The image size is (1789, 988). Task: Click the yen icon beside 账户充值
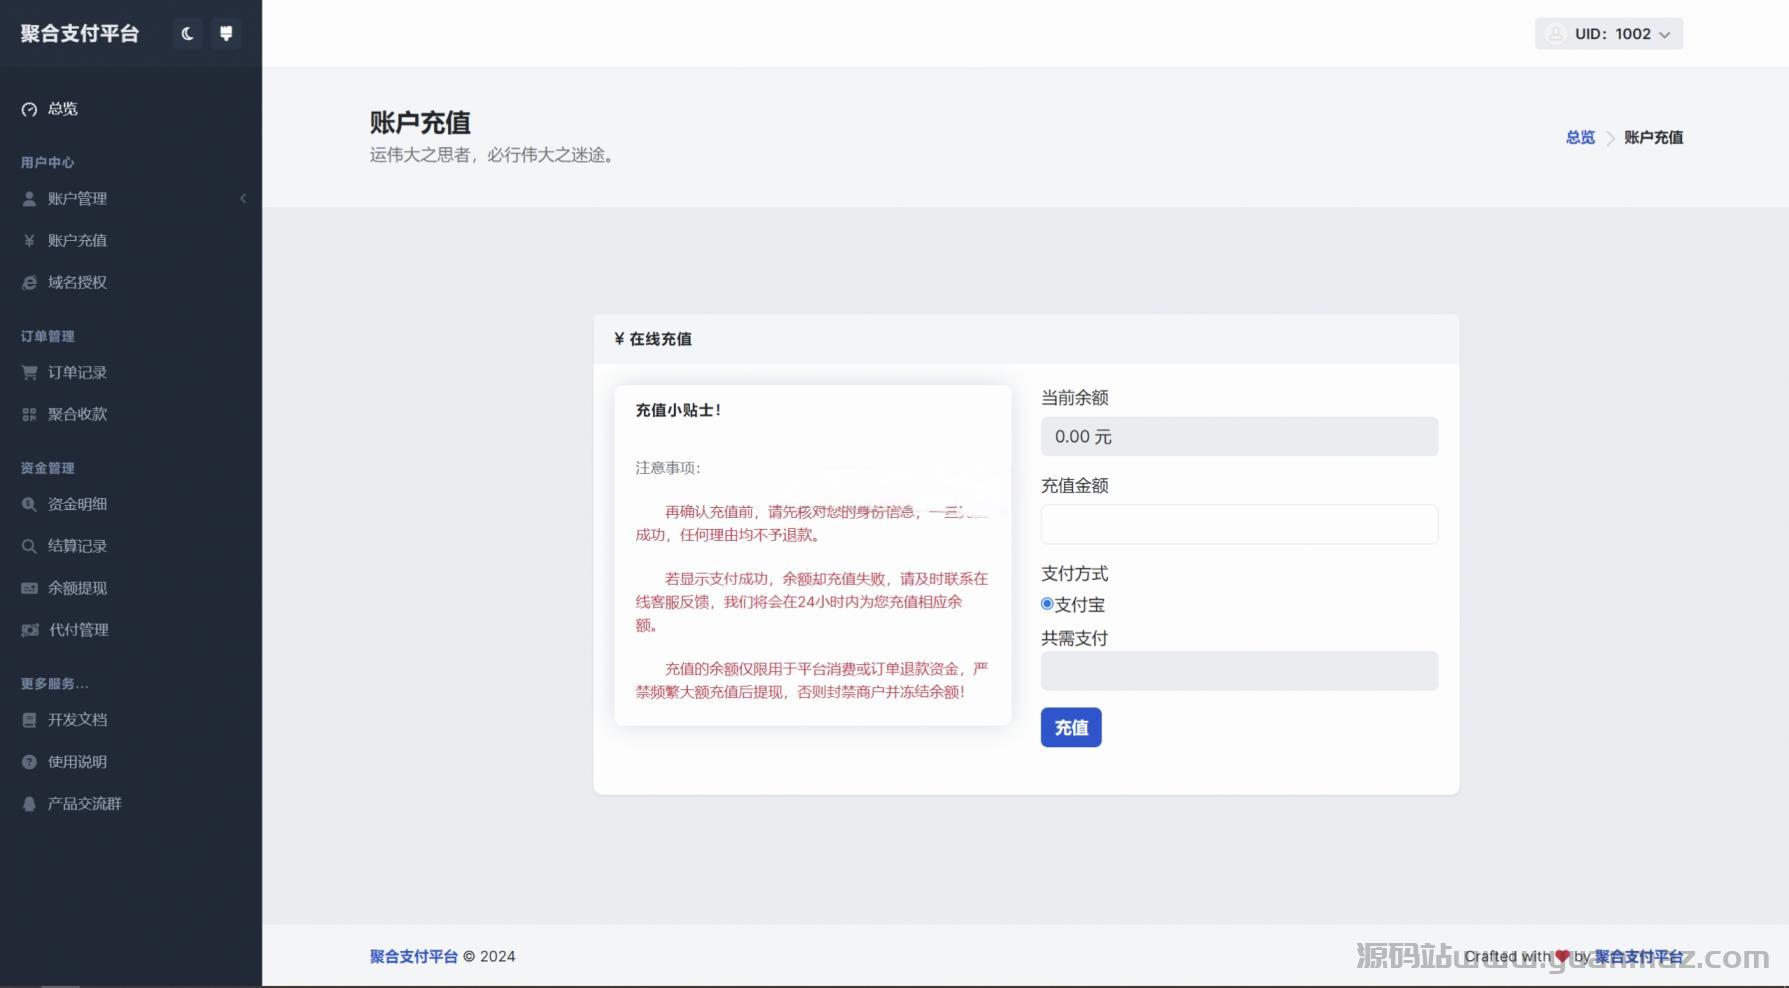pos(29,241)
